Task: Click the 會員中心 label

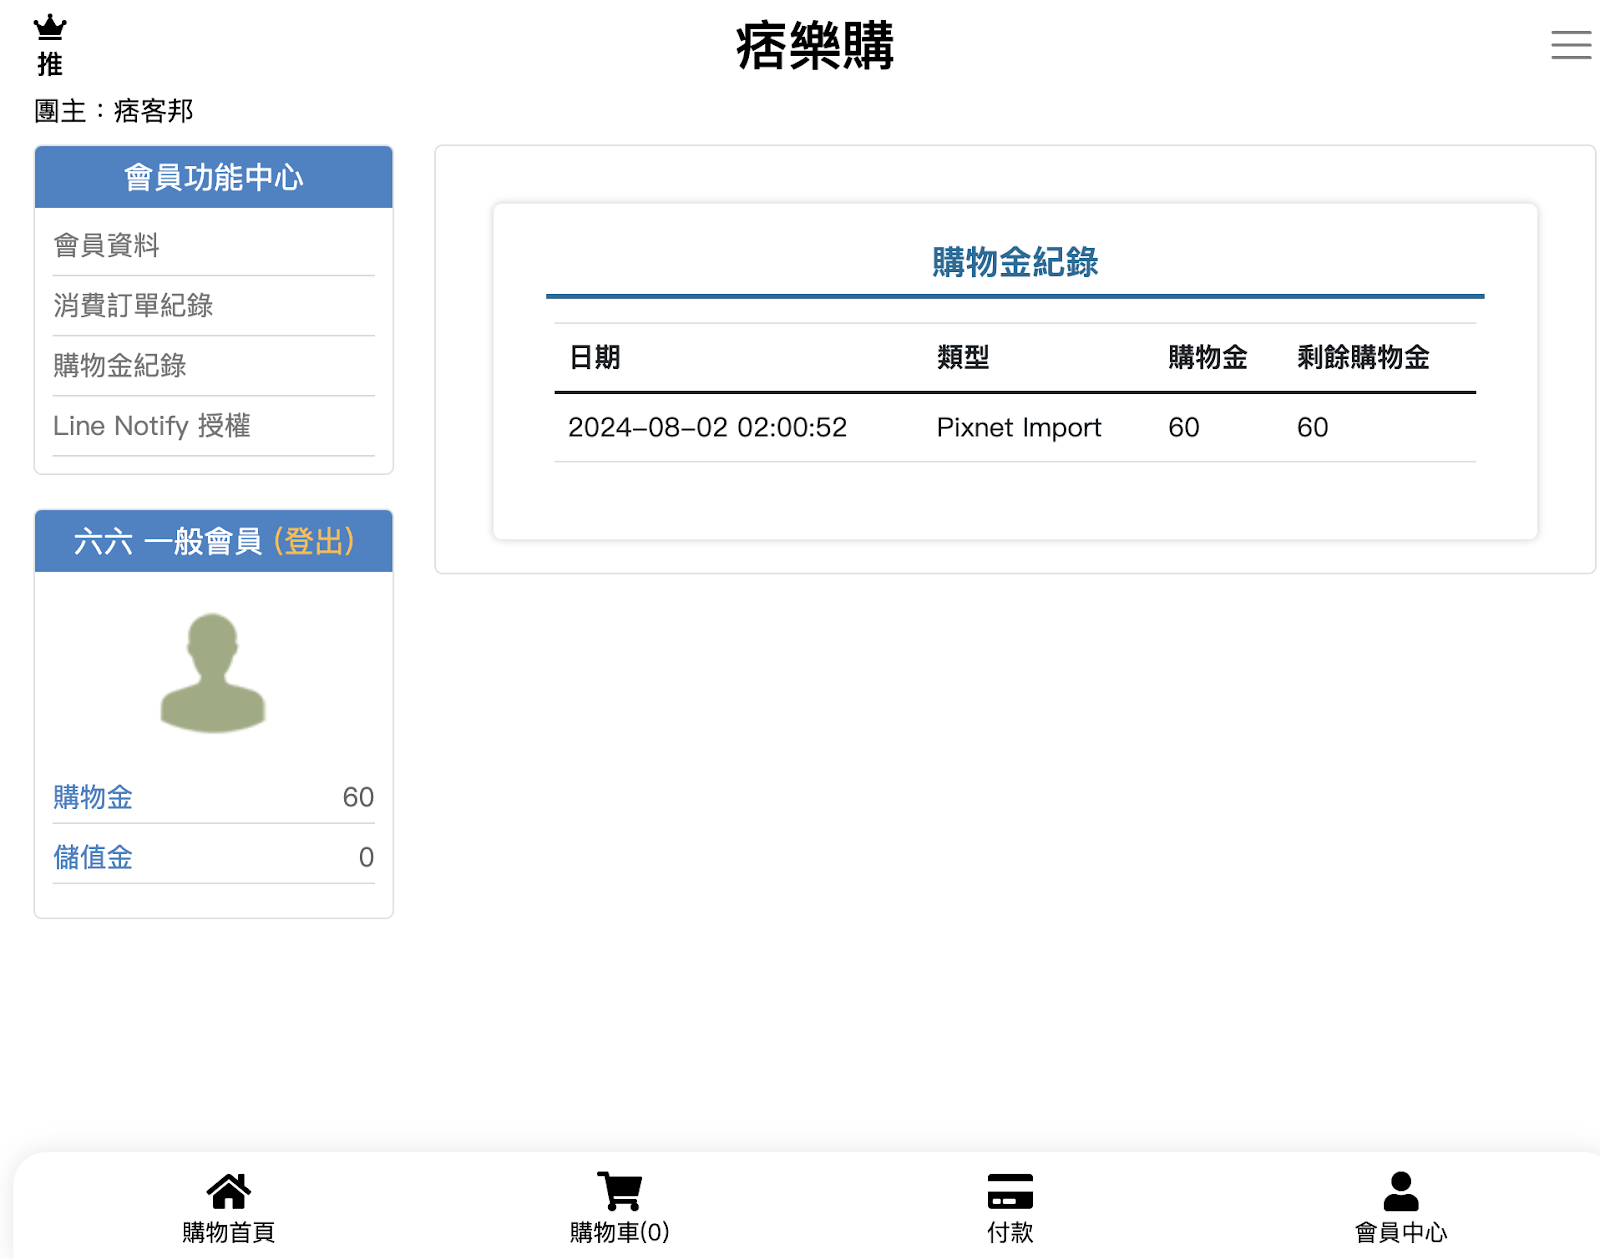Action: (1401, 1232)
